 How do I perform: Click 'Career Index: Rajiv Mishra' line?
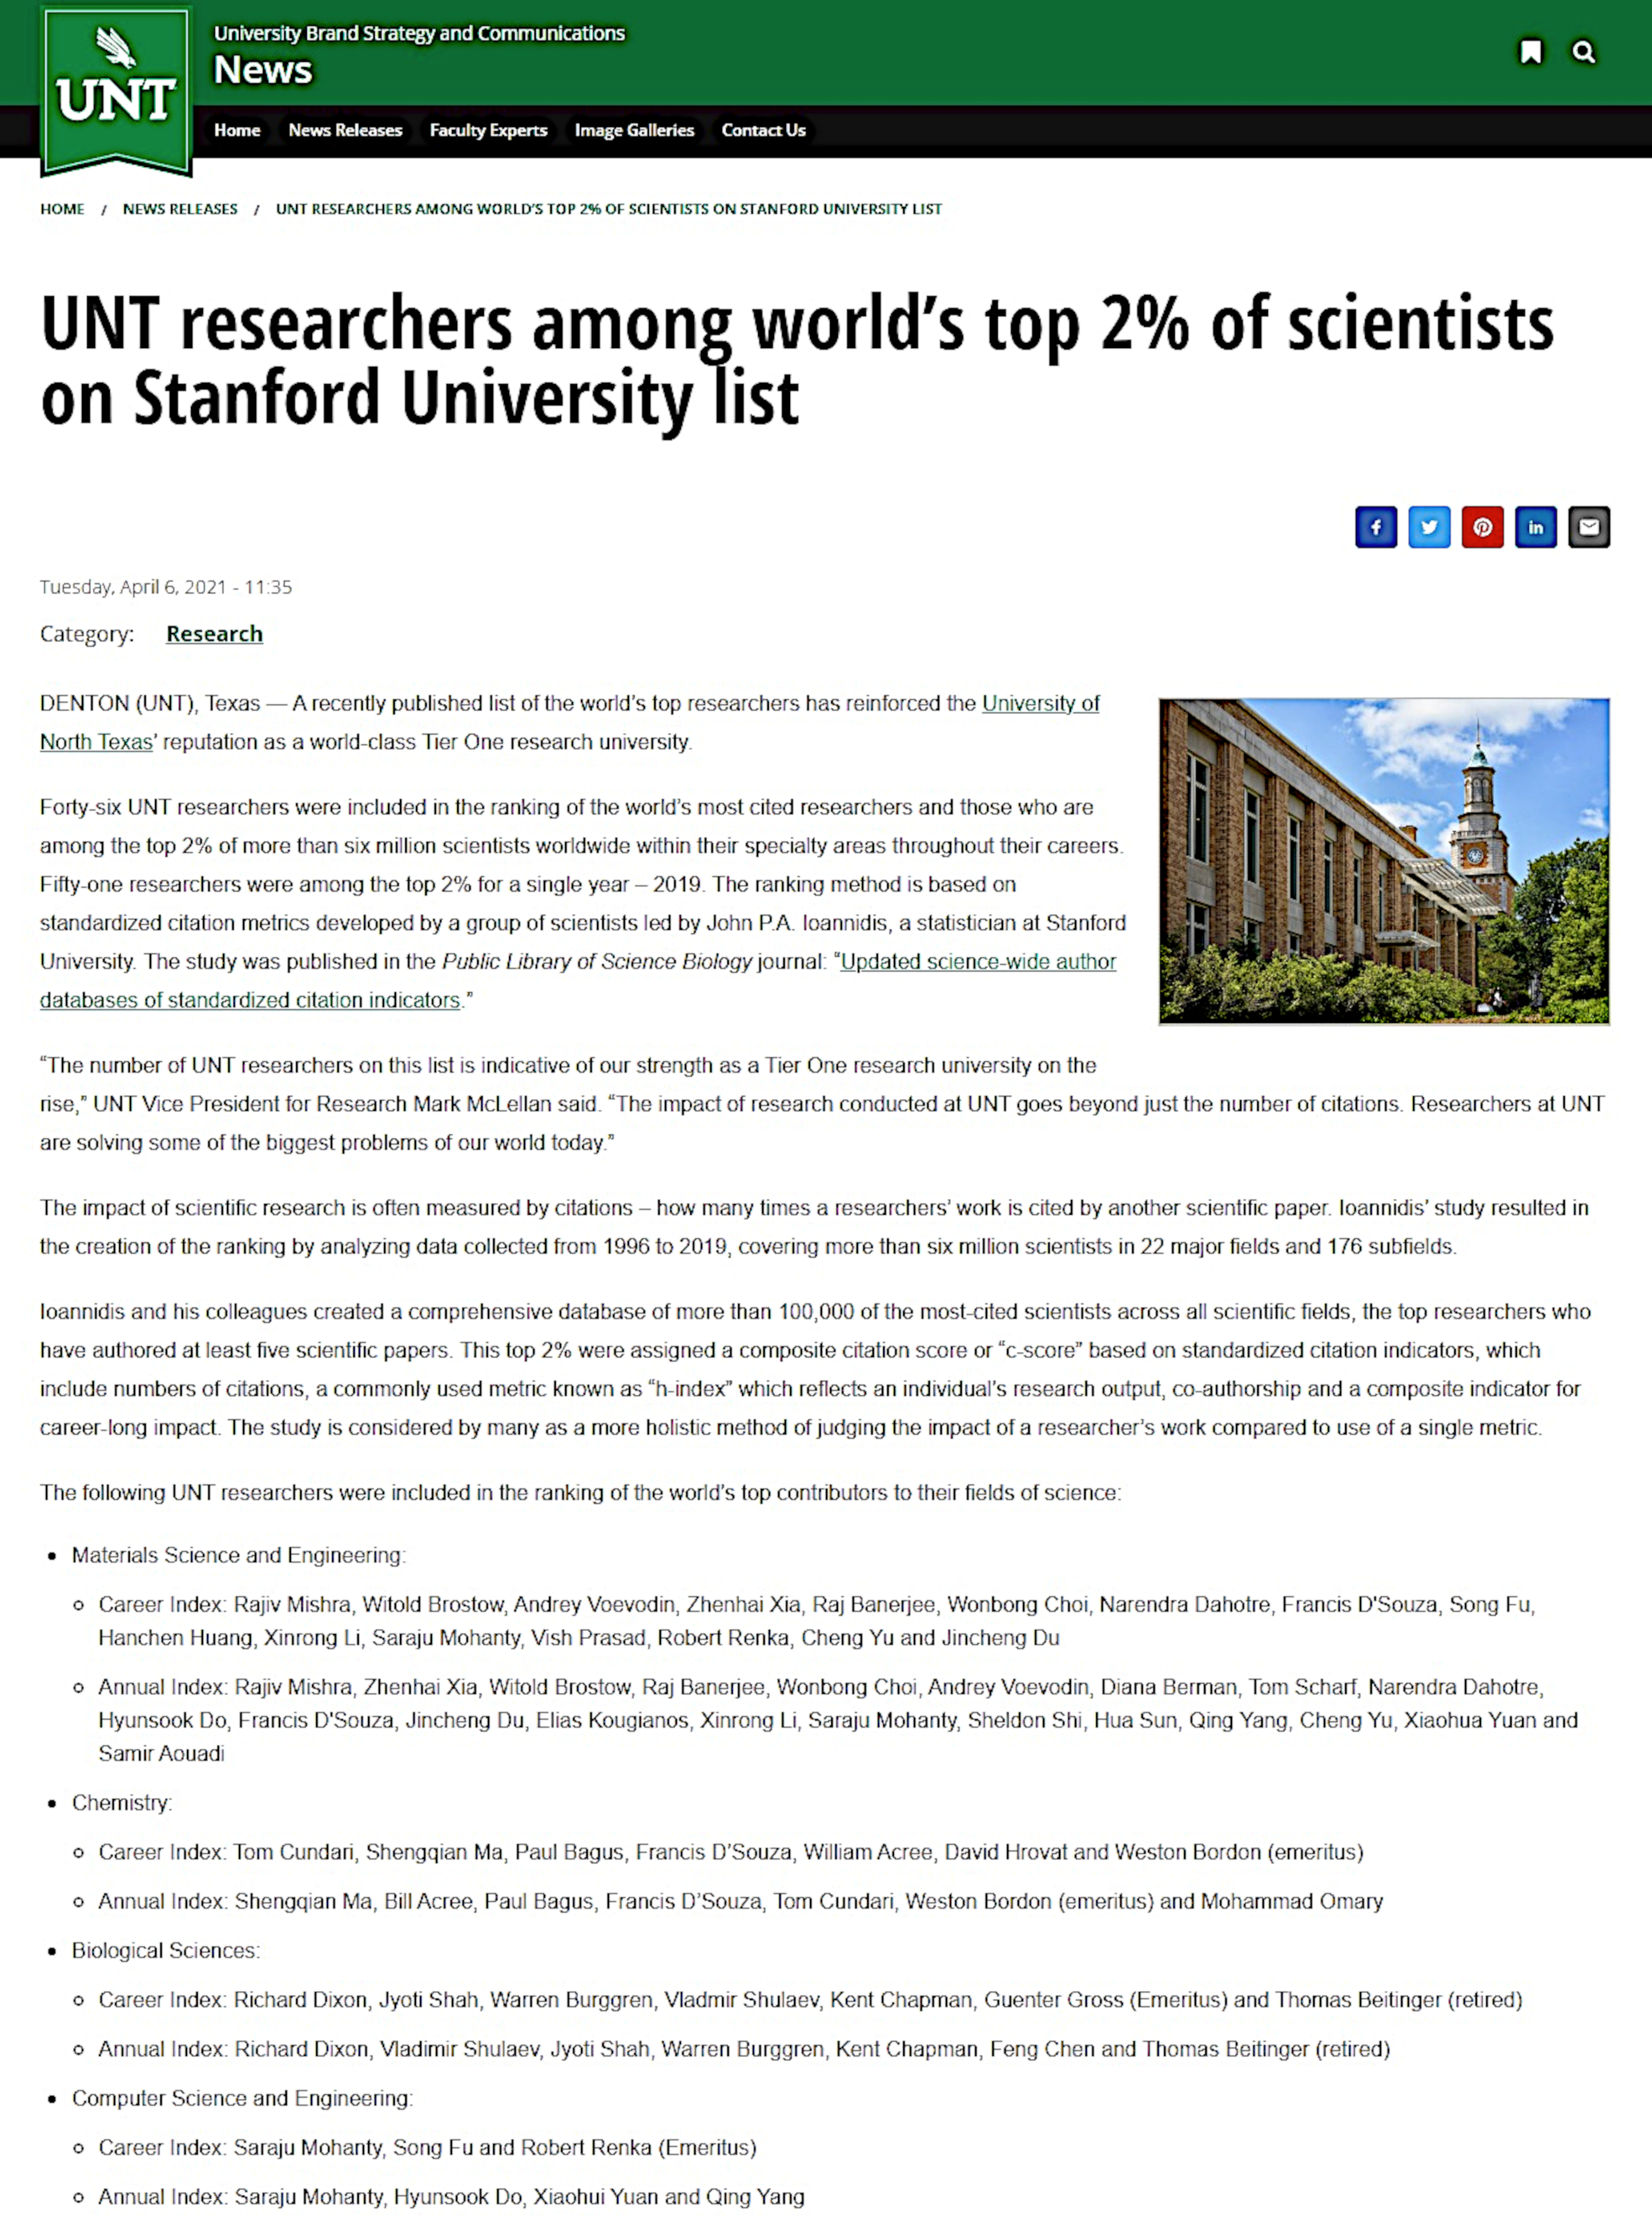(x=817, y=1621)
